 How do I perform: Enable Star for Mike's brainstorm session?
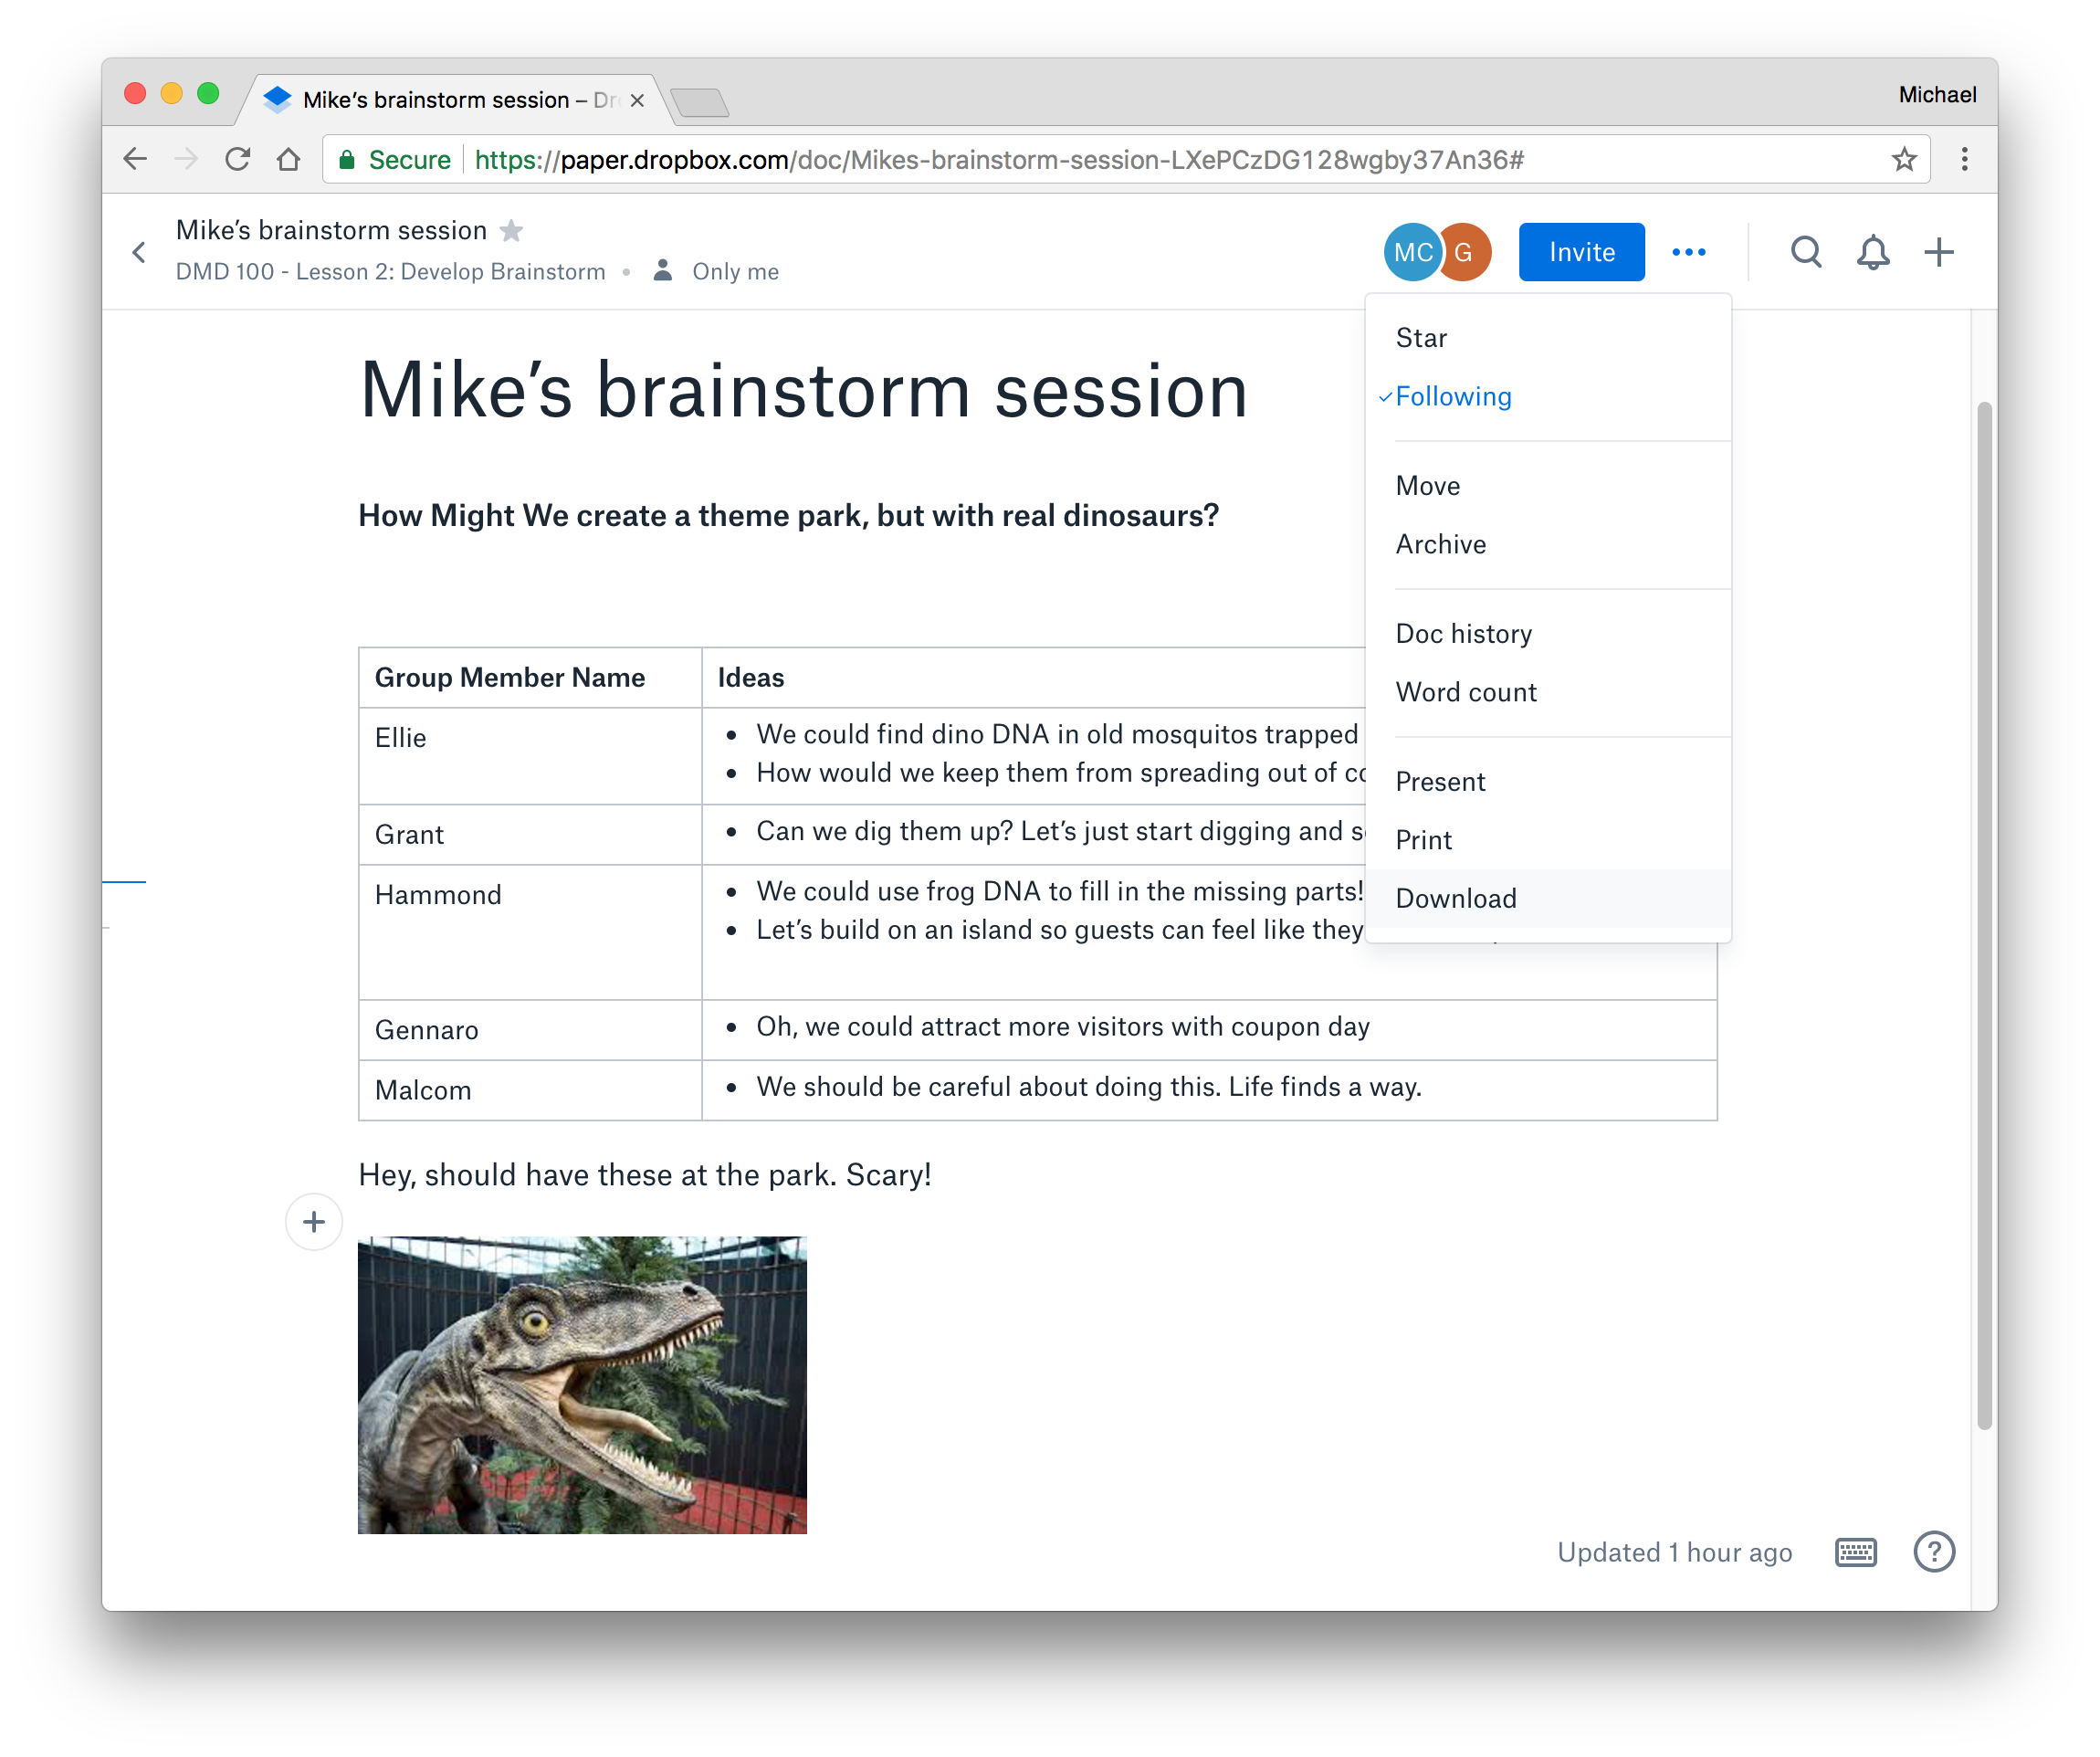click(1422, 337)
